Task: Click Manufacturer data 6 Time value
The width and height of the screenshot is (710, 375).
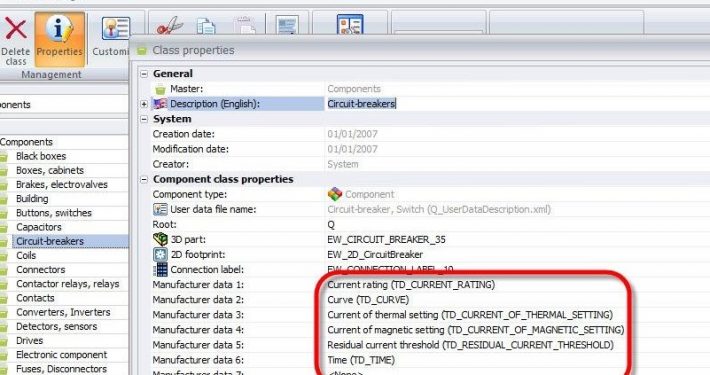Action: [361, 360]
